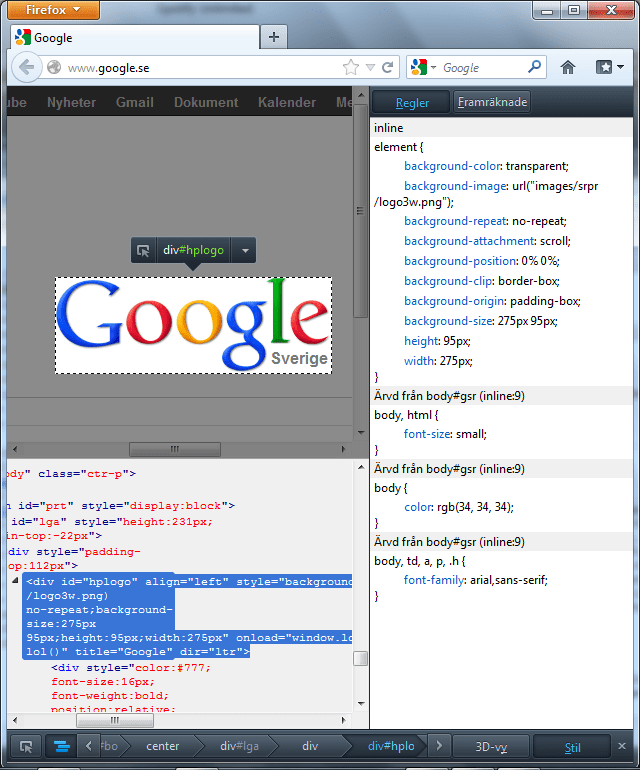Toggle the Stil style panel
The image size is (640, 770).
(x=572, y=747)
